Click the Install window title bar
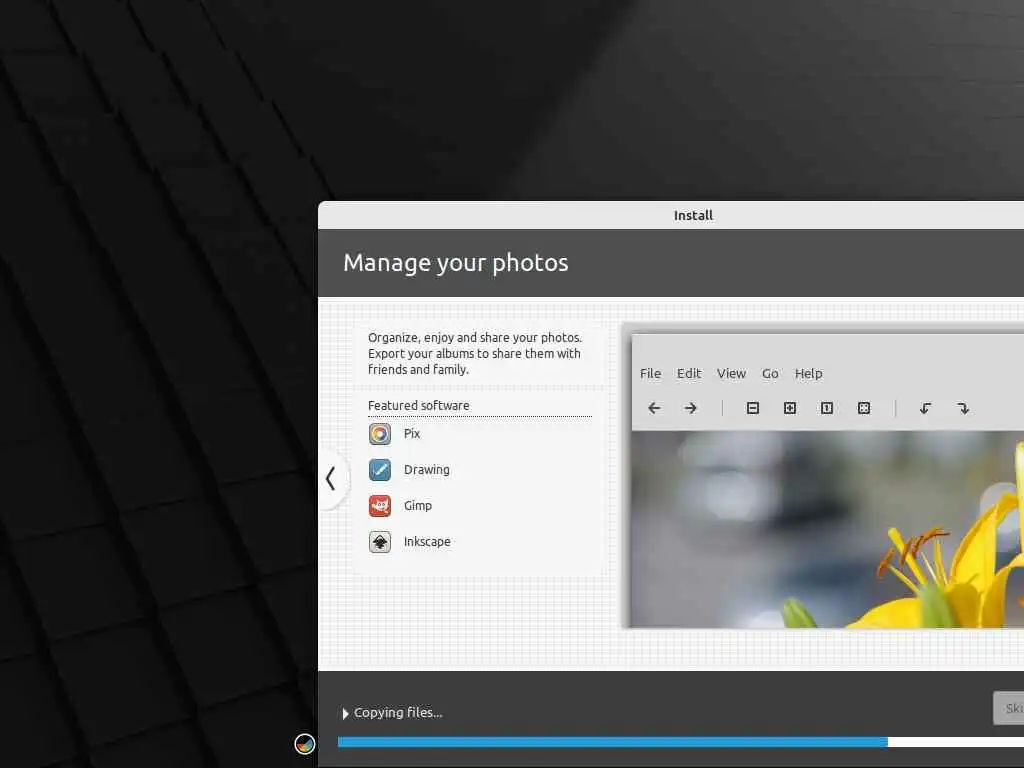This screenshot has height=768, width=1024. point(671,216)
